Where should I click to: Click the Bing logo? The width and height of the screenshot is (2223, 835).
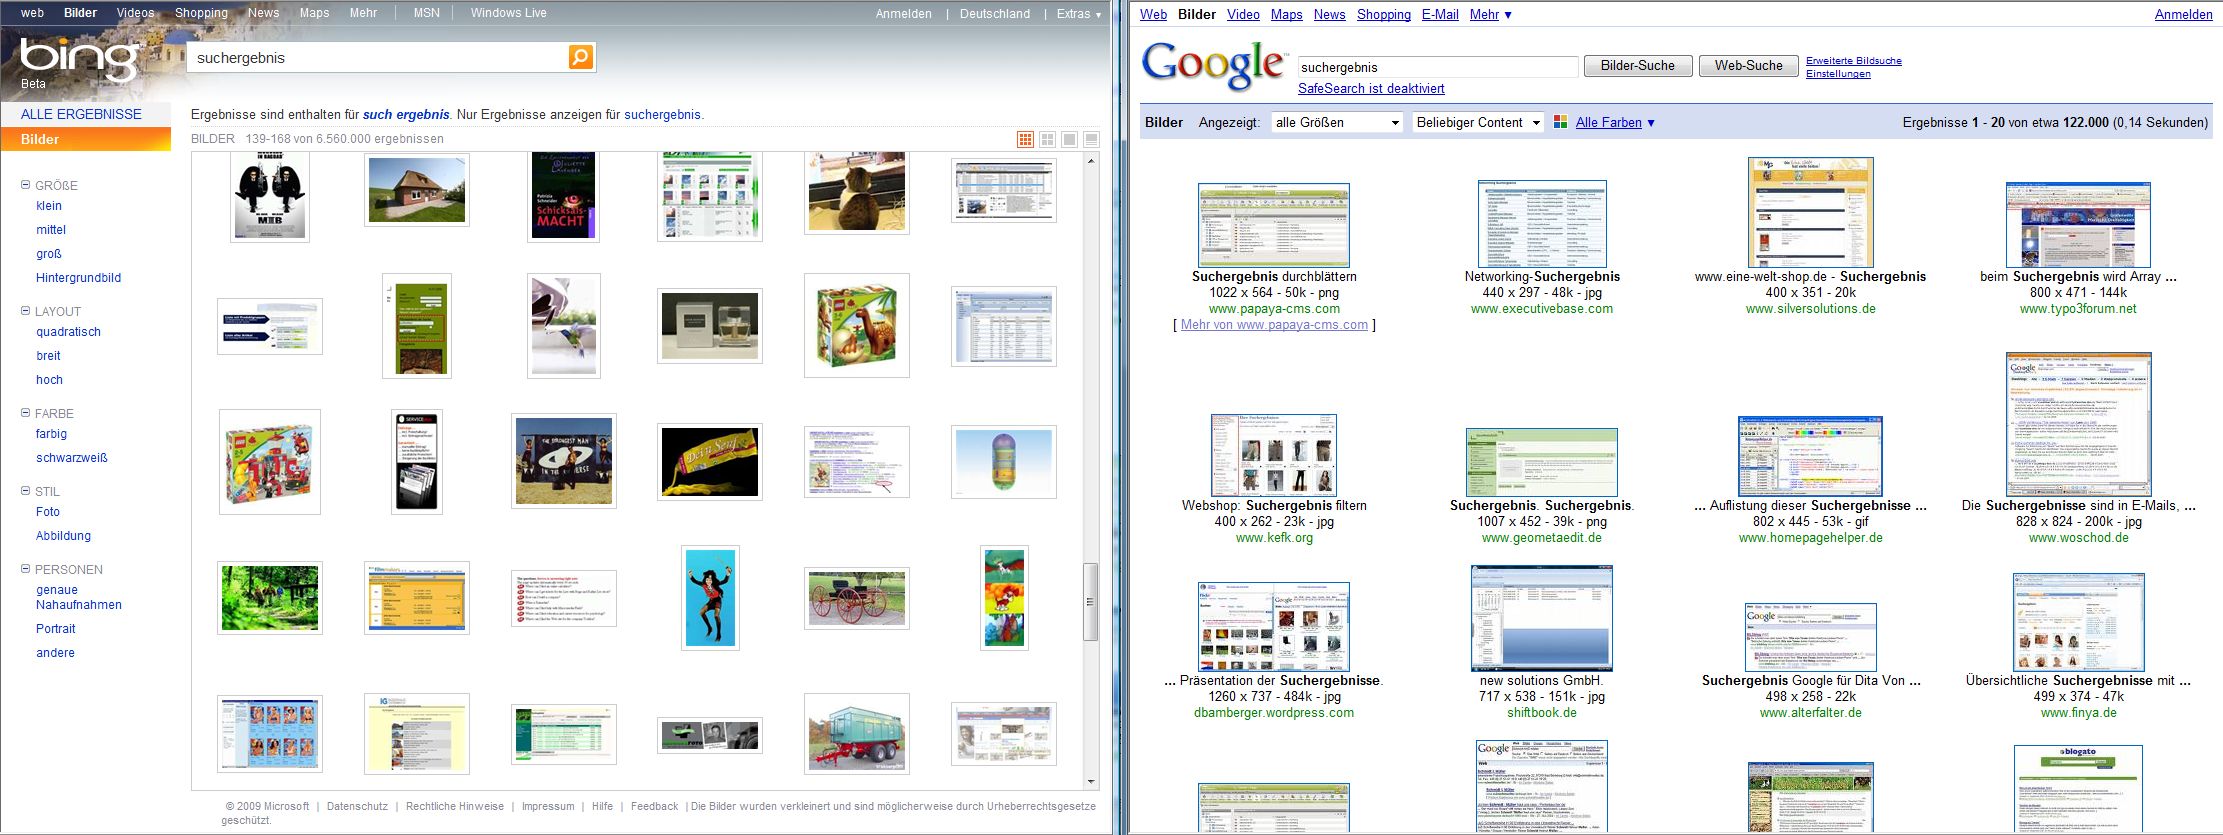[78, 60]
